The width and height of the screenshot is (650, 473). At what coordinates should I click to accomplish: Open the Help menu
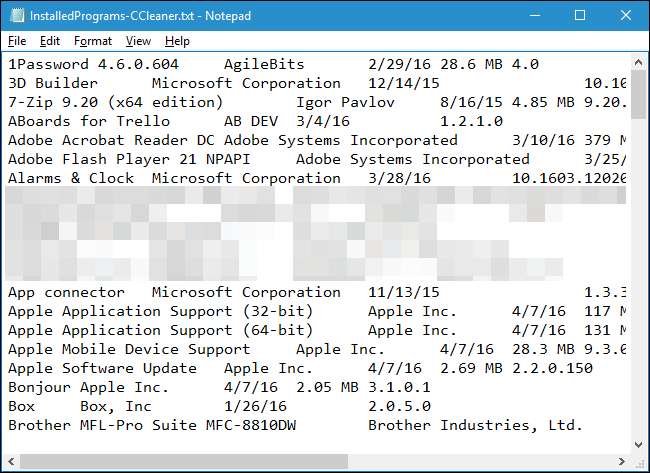coord(177,41)
